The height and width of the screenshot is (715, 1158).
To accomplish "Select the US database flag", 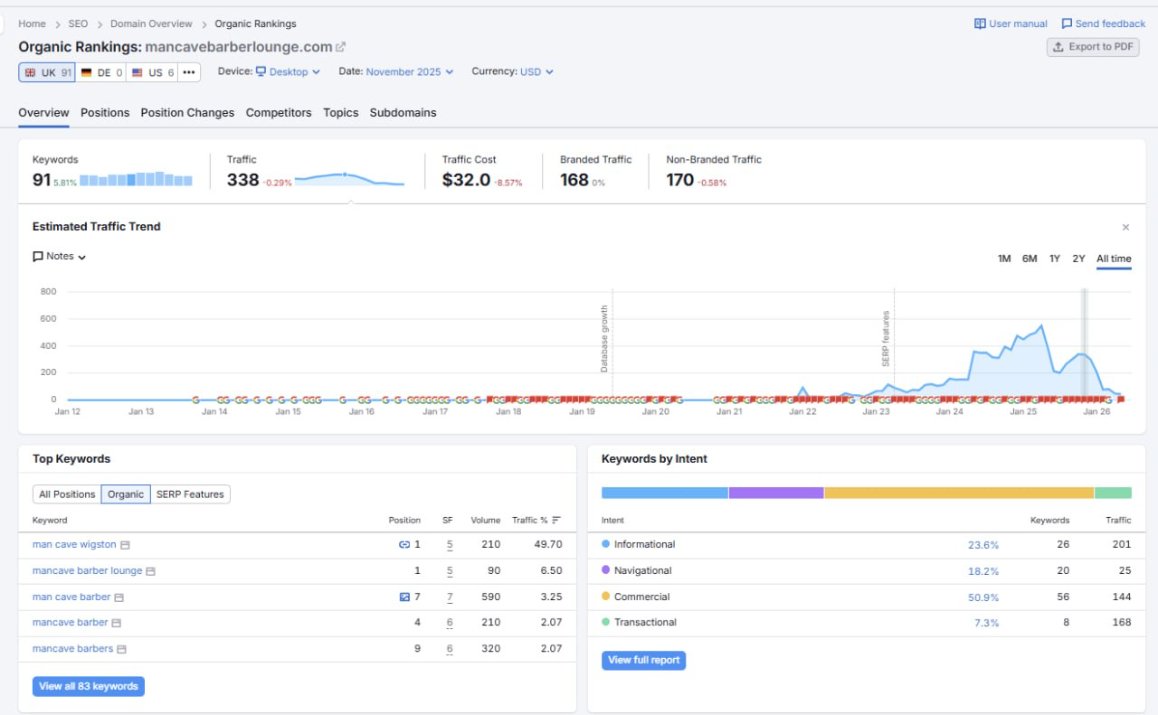I will click(x=137, y=72).
